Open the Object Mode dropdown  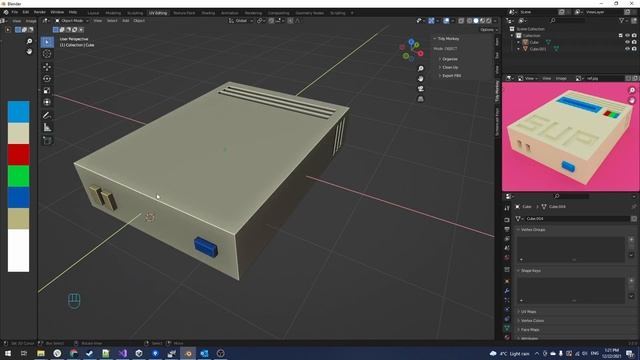[72, 20]
